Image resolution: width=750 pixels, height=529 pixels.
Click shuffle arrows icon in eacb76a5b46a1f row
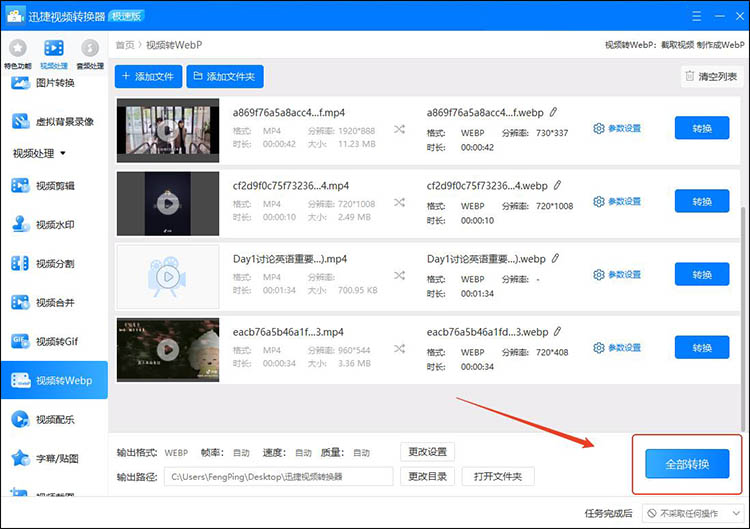point(399,349)
